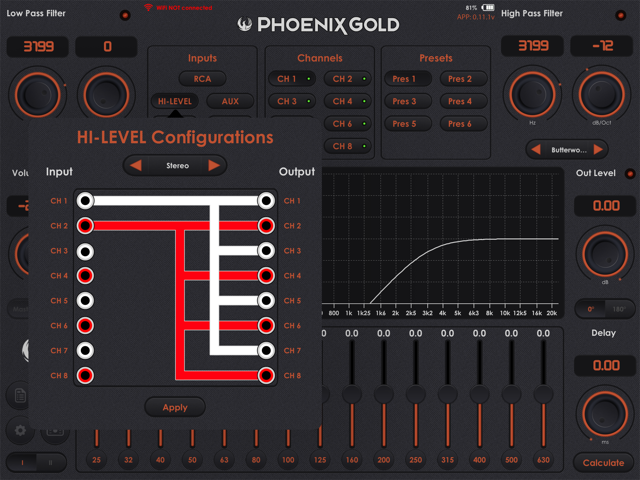Toggle channel CH 4 on
Viewport: 640px width, 480px height.
(x=347, y=101)
